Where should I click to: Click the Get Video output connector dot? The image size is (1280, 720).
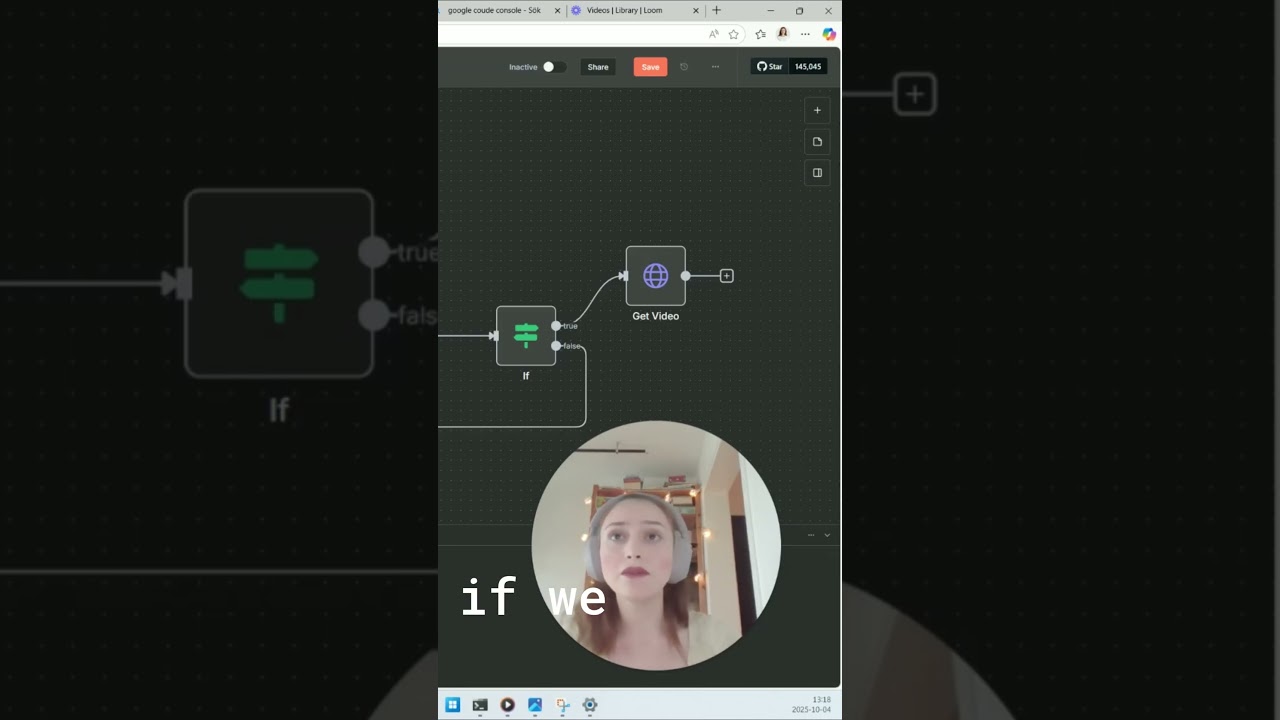point(685,276)
